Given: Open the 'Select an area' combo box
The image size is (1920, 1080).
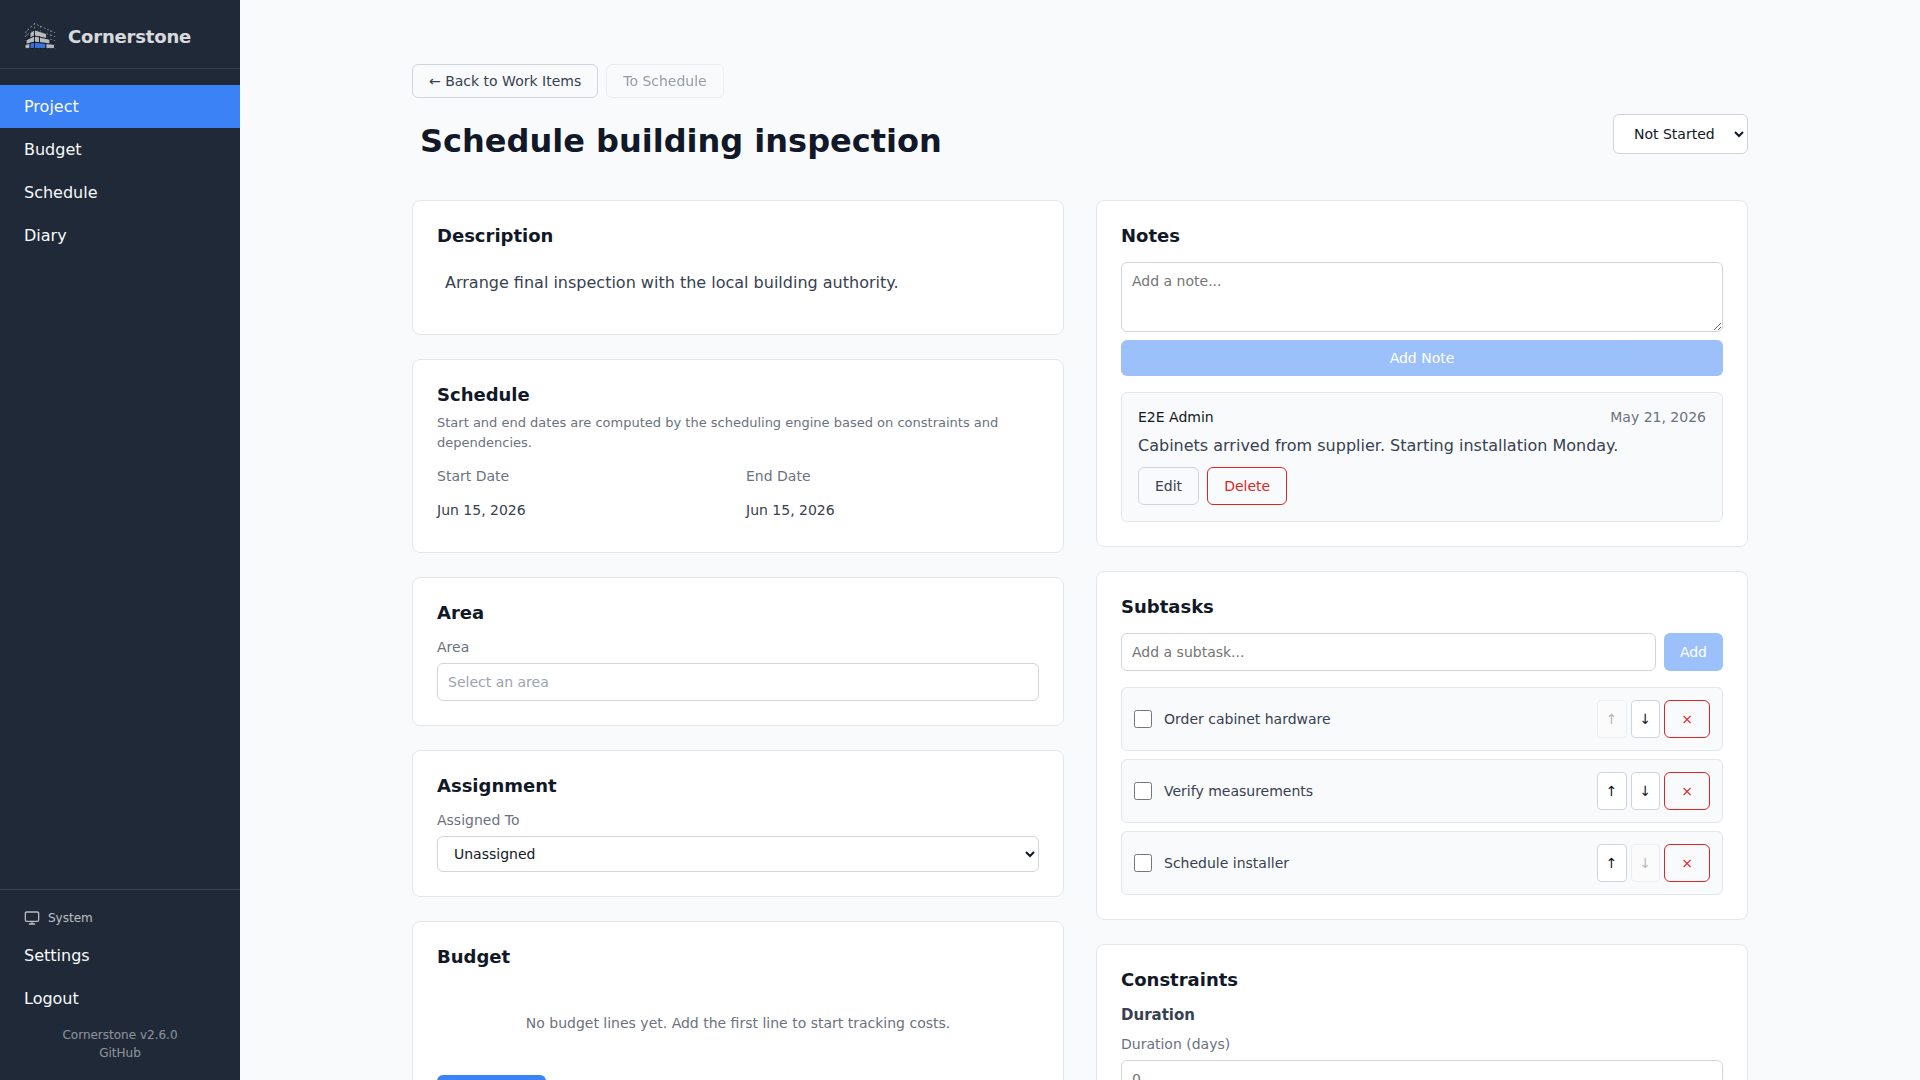Looking at the screenshot, I should 738,682.
